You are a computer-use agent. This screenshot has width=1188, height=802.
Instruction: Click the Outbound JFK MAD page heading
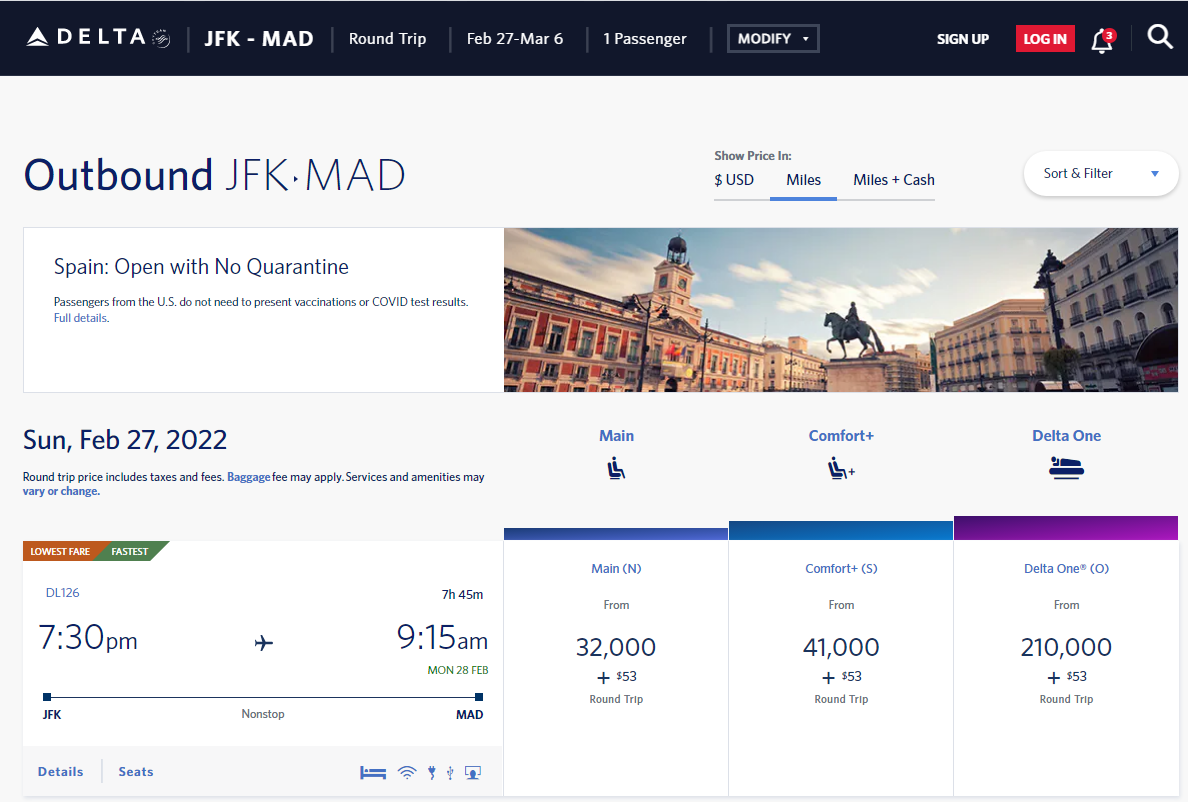214,175
